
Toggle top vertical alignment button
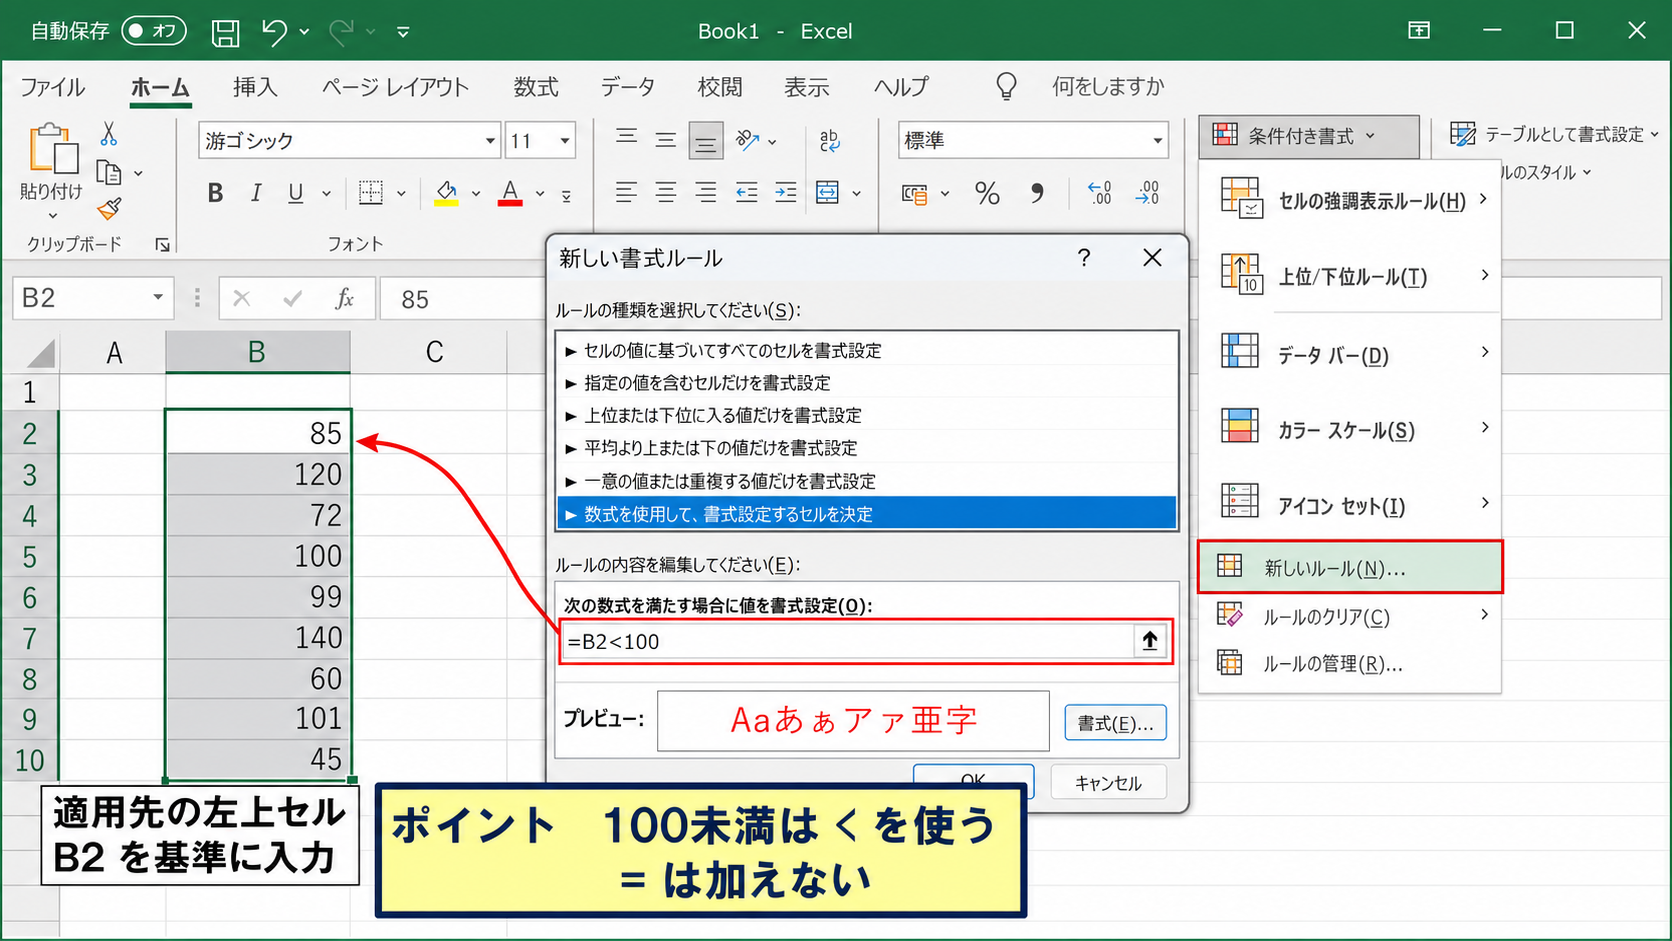627,138
